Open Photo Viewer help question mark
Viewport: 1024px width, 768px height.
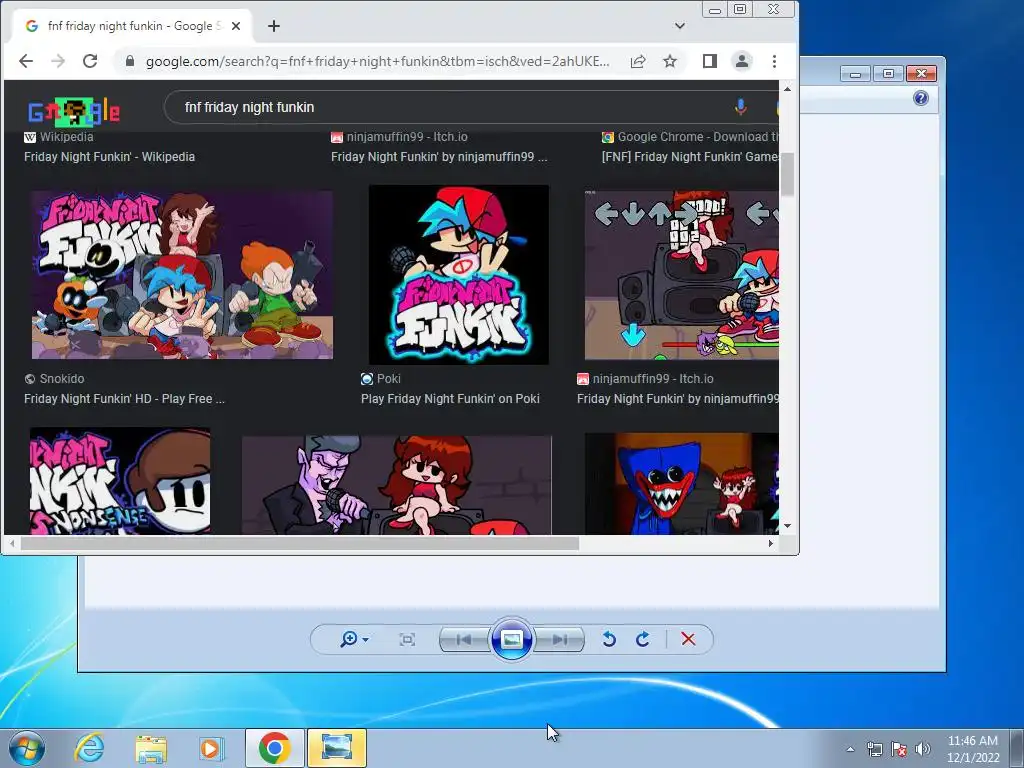(x=921, y=98)
